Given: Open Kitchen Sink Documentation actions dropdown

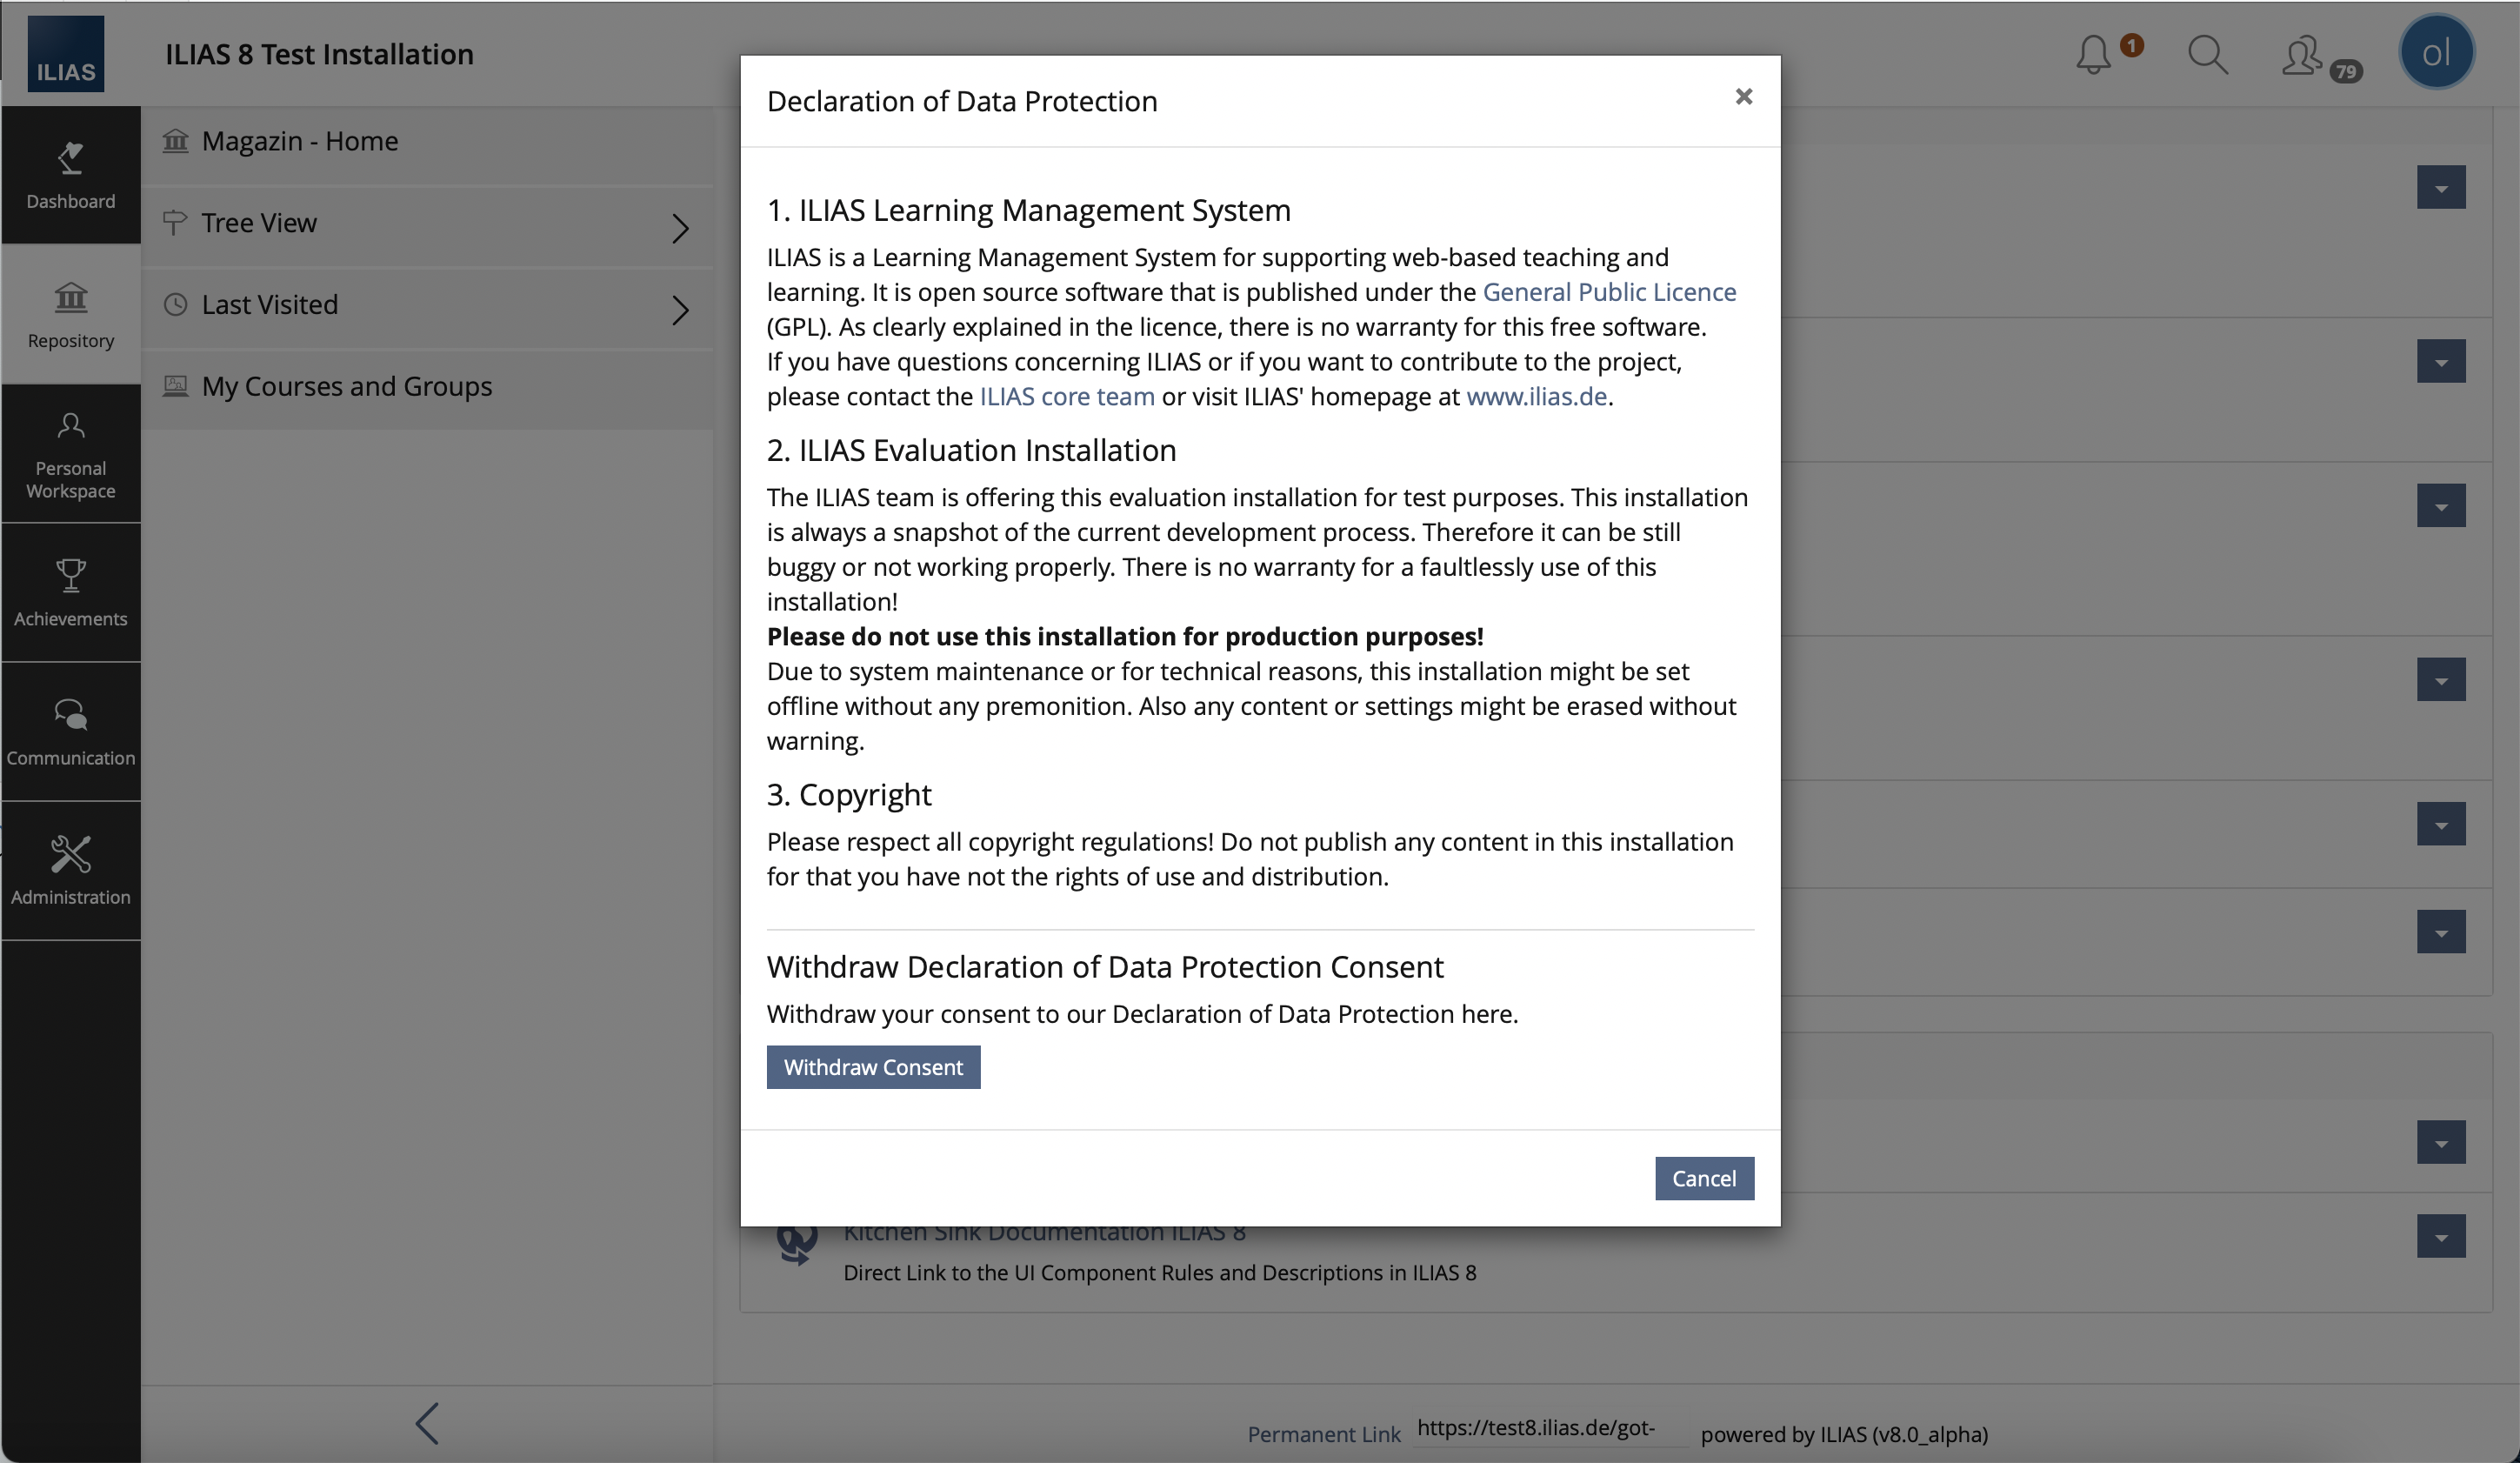Looking at the screenshot, I should point(2440,1237).
